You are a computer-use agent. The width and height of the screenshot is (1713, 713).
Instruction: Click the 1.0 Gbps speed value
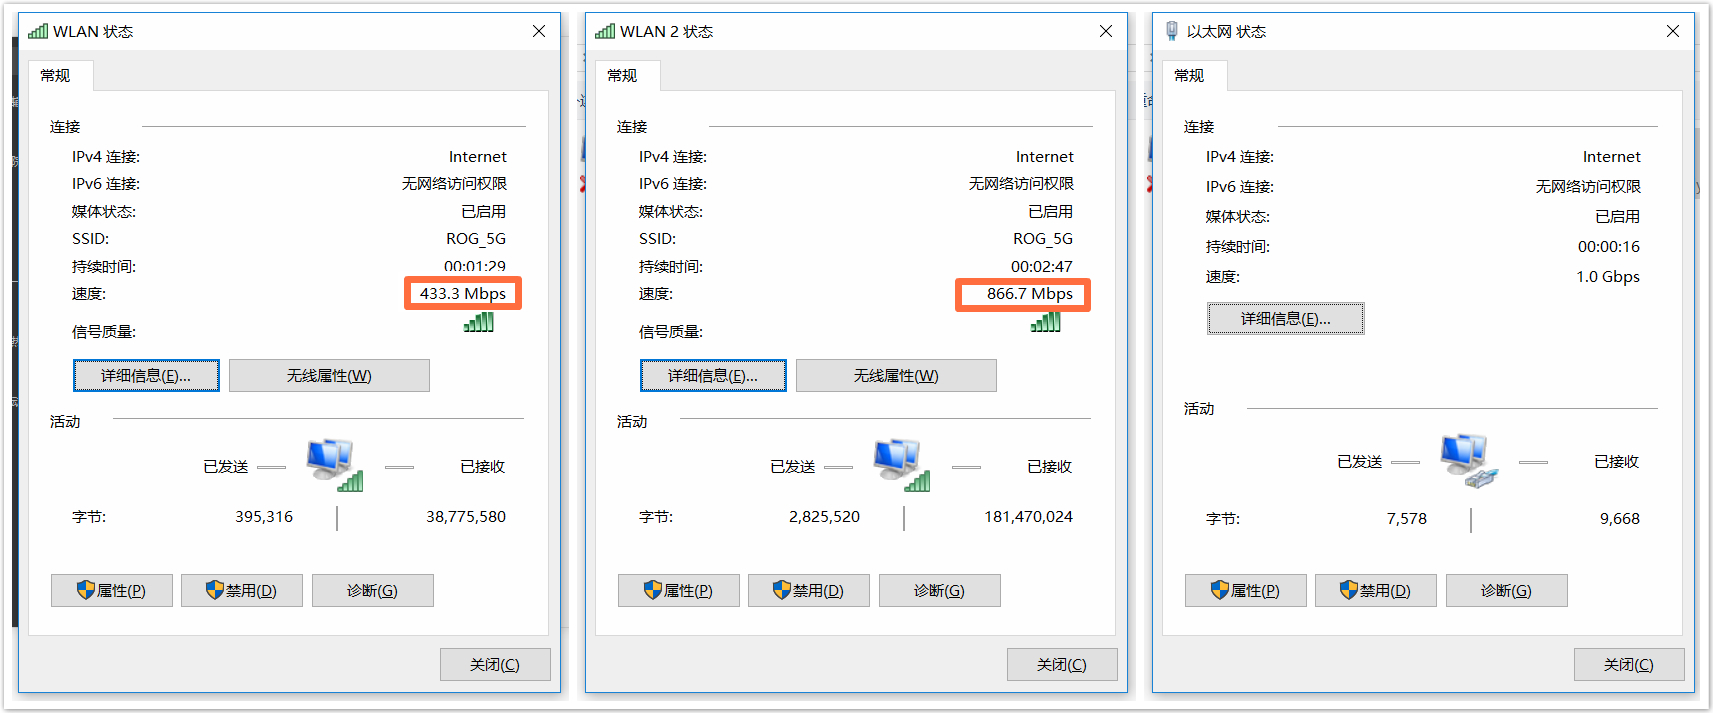1608,277
